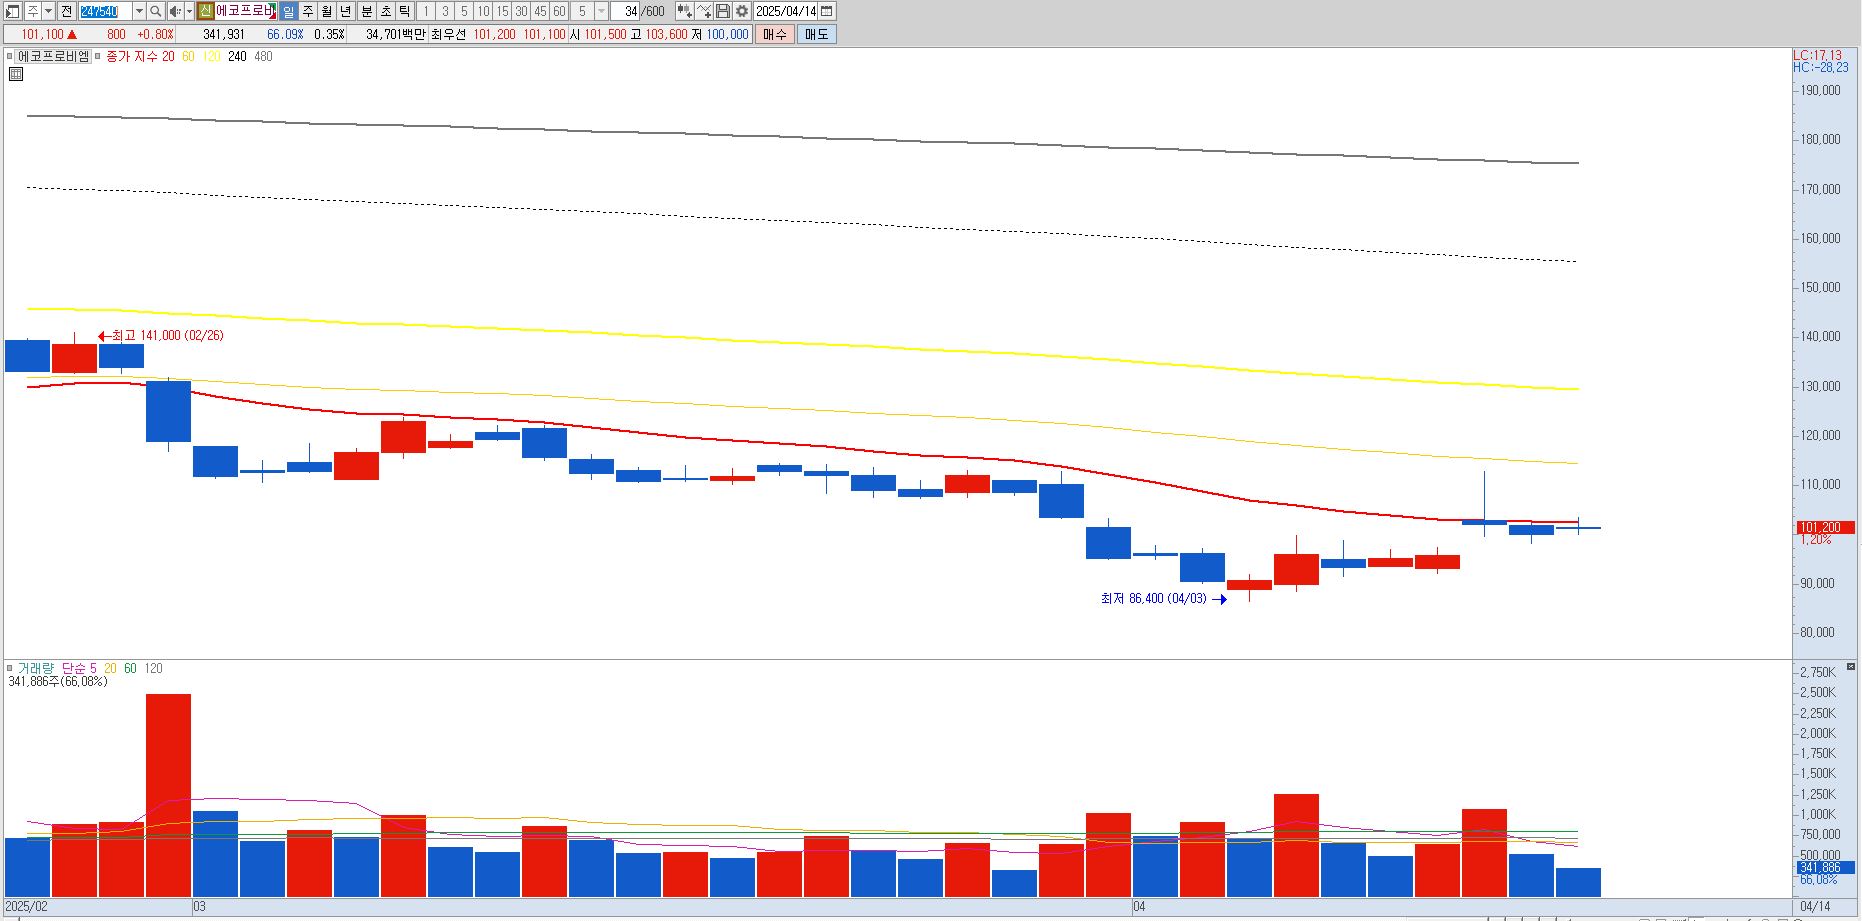Screen dimensions: 1862x921
Task: Click the speaker sound icon
Action: tap(175, 11)
